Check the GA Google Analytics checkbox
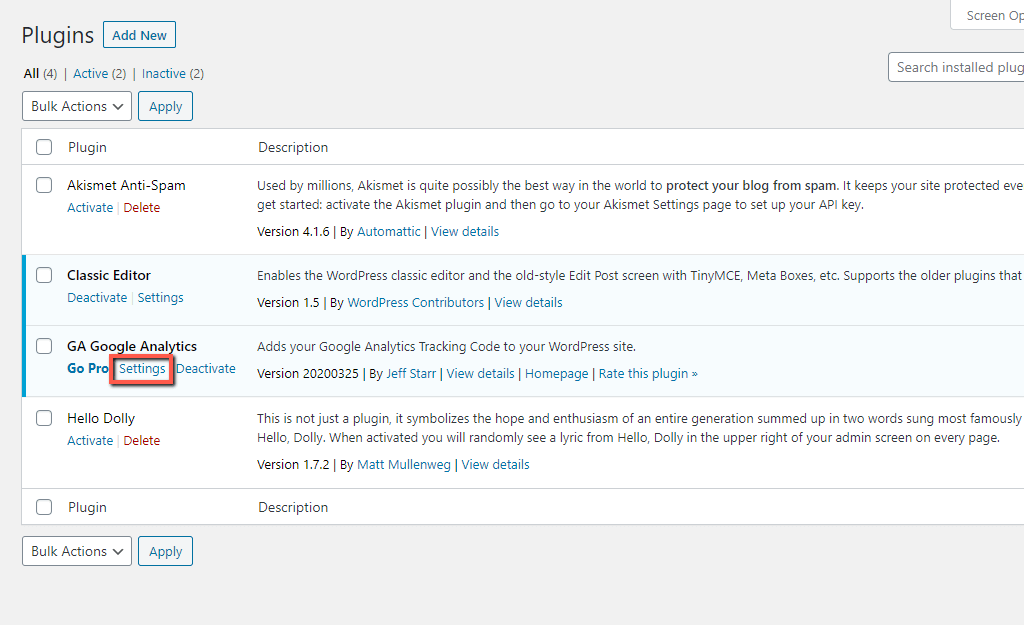 point(44,345)
